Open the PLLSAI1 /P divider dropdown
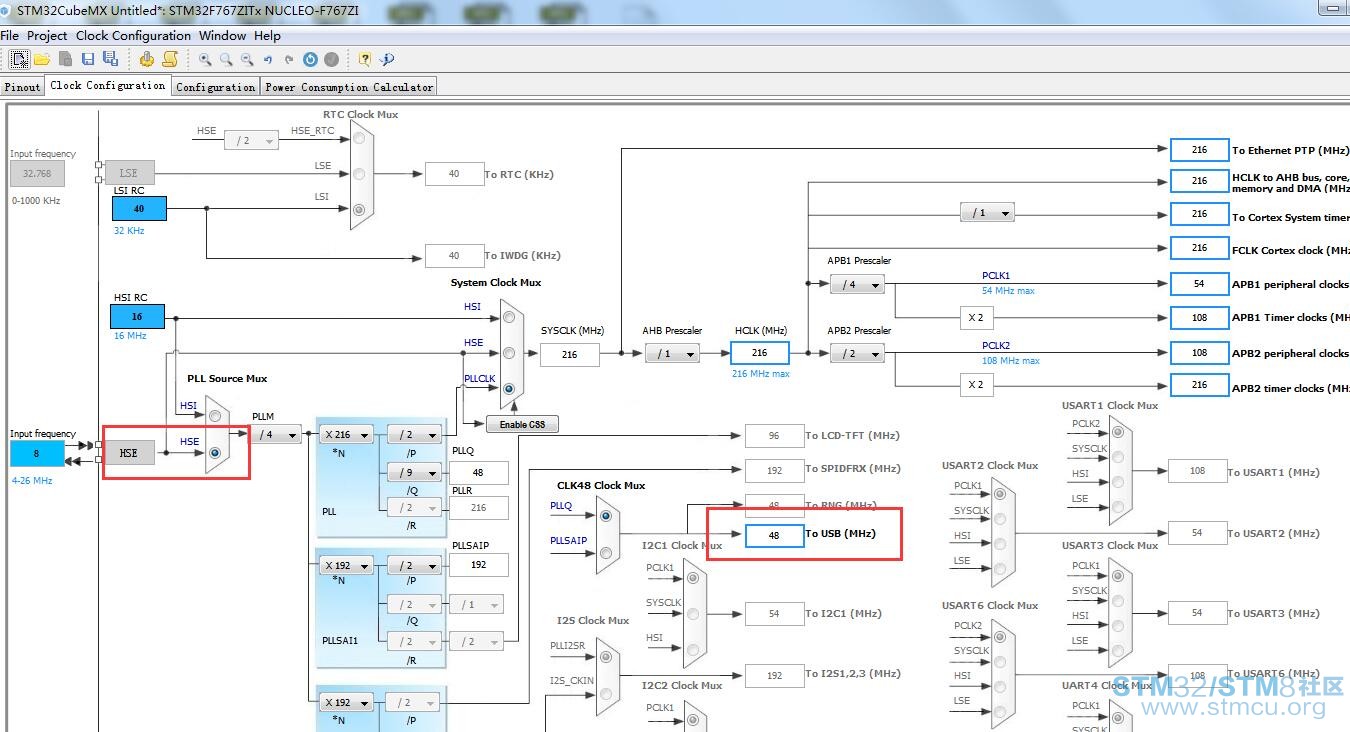The image size is (1350, 732). tap(414, 565)
